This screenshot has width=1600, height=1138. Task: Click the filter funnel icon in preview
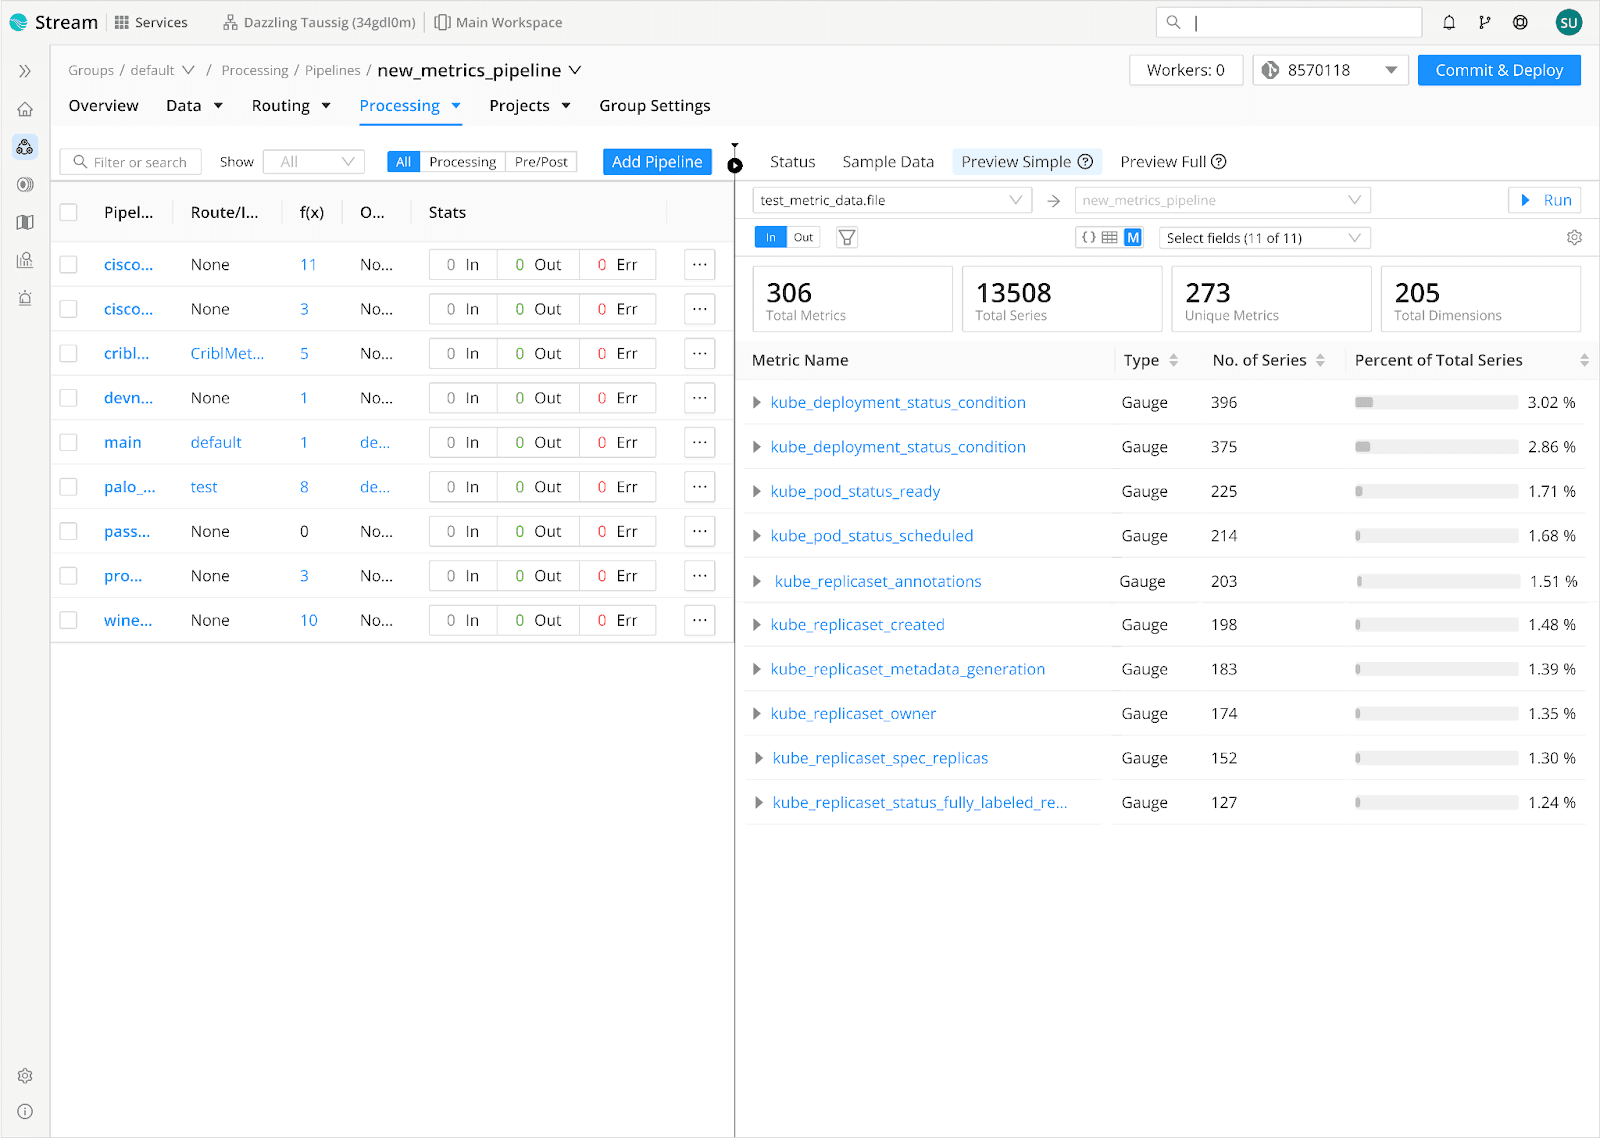(x=847, y=238)
